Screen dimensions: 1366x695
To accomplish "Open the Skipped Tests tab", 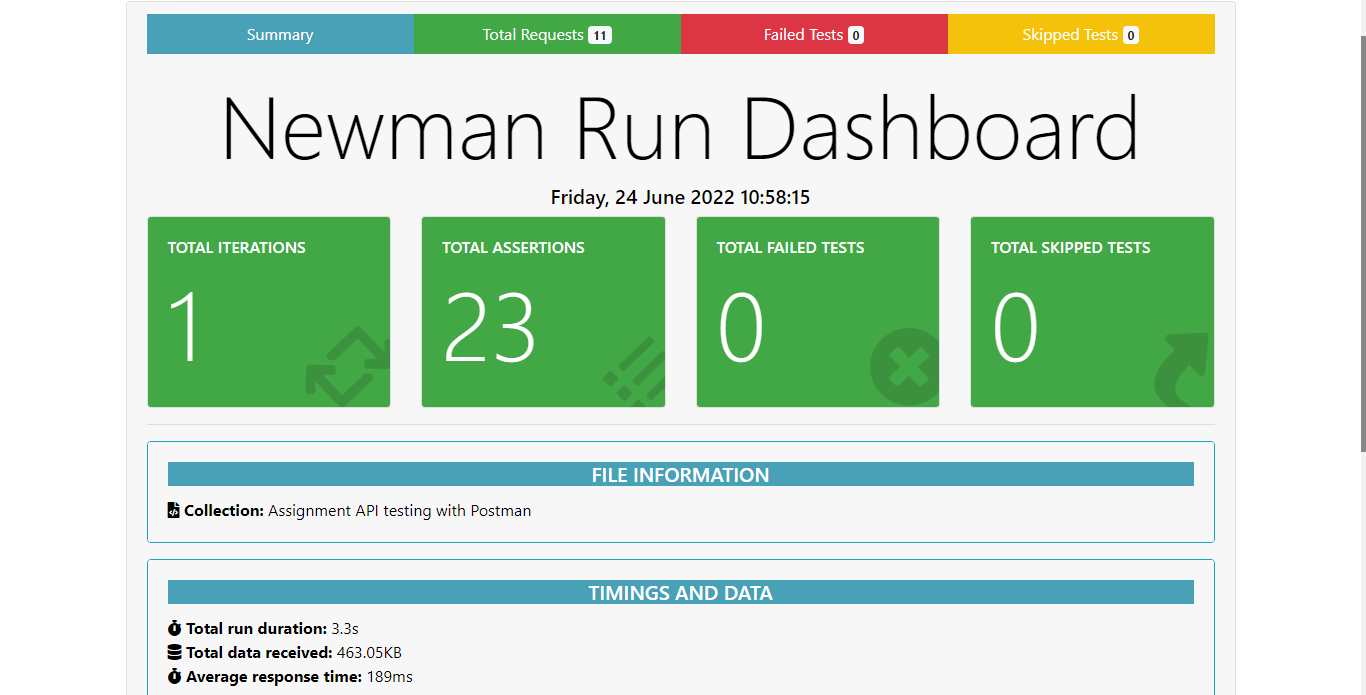I will (x=1081, y=34).
